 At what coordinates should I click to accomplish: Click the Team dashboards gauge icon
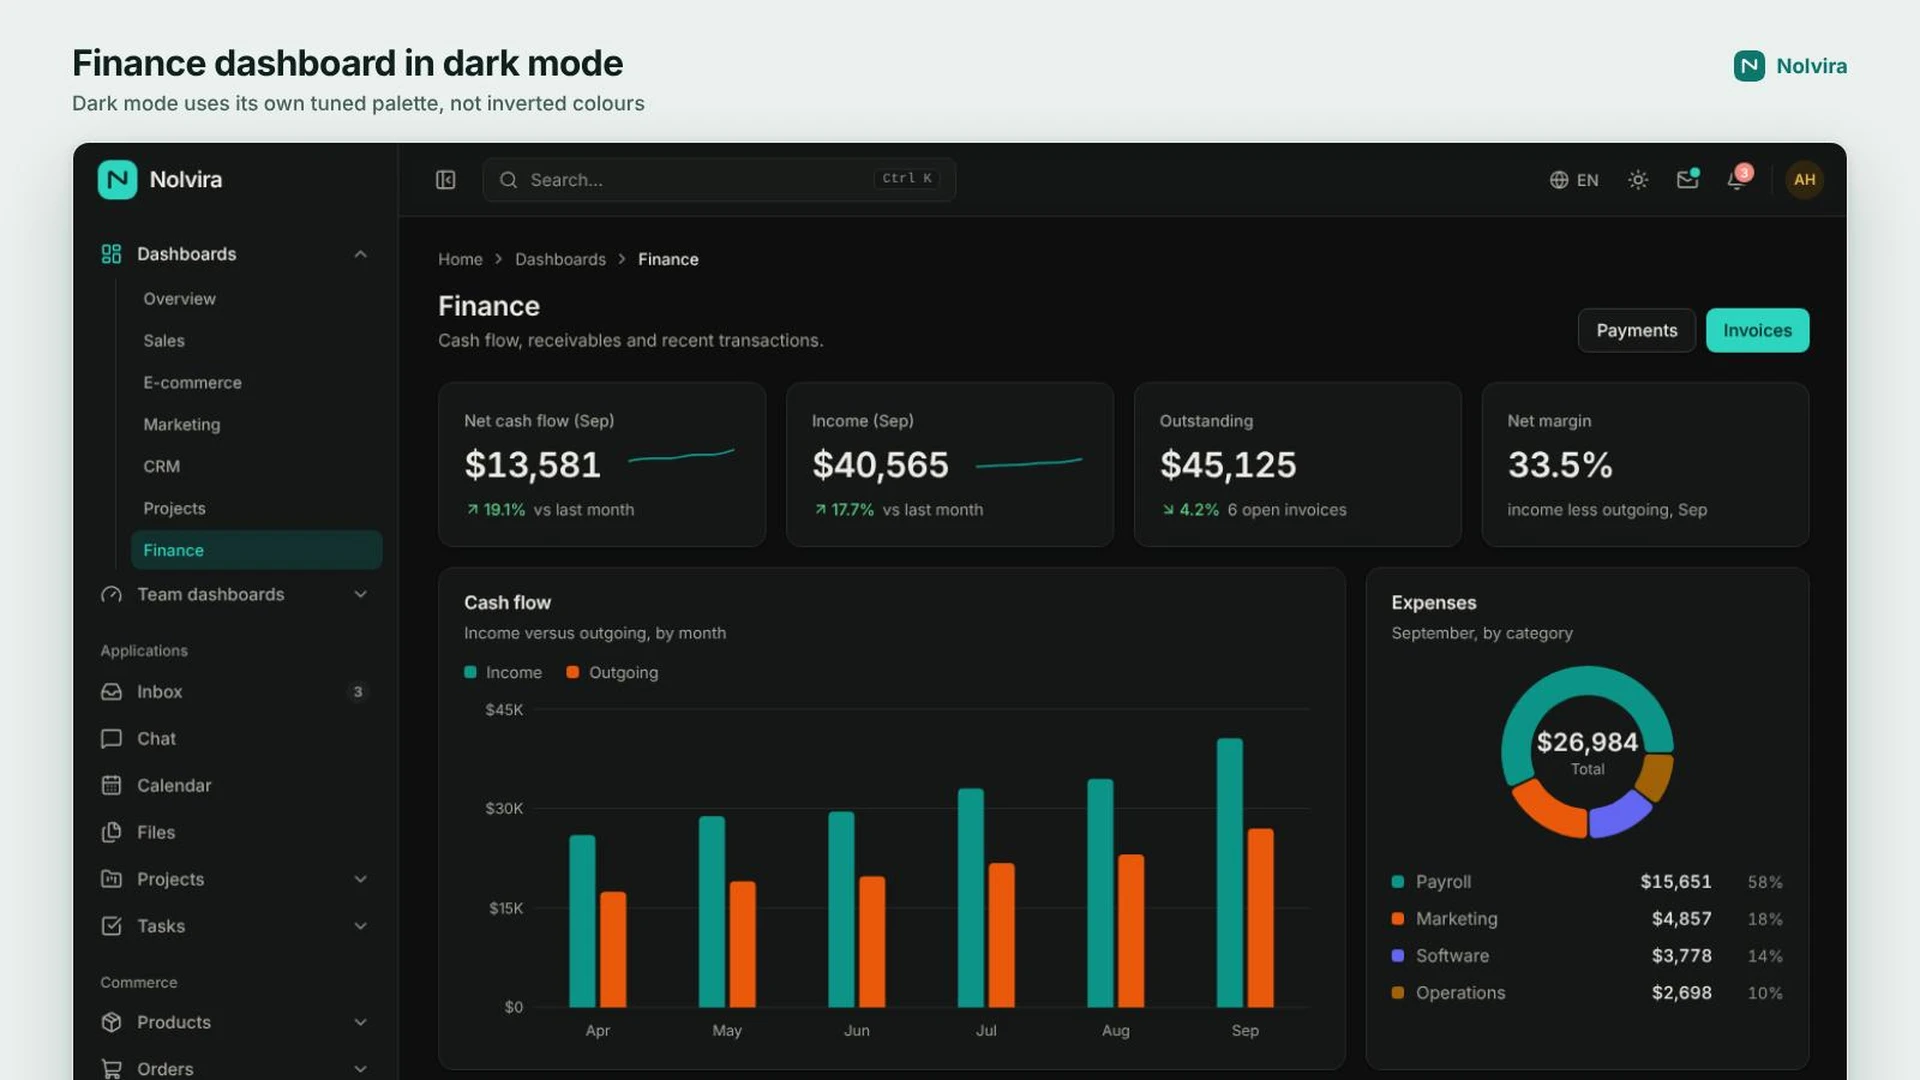pos(111,594)
